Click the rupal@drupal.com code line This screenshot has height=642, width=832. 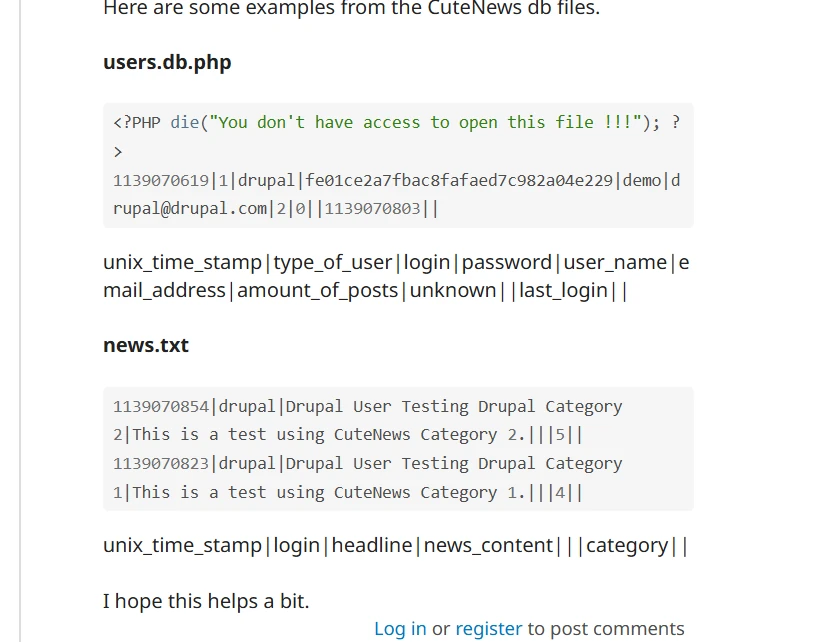click(x=276, y=209)
